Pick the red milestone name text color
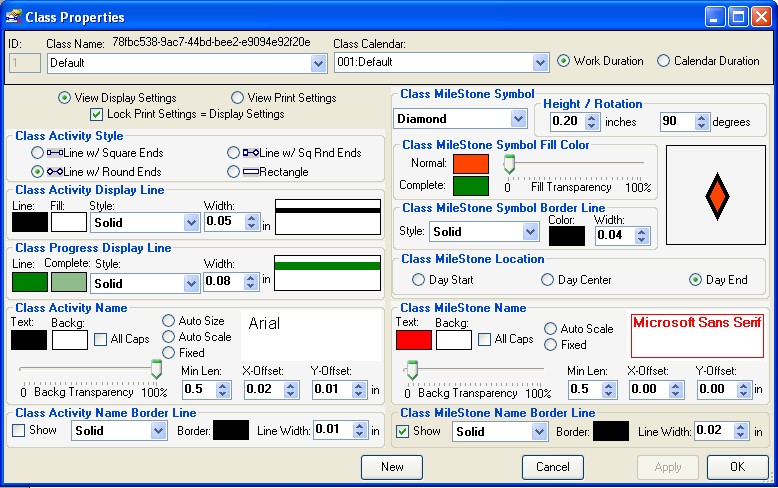 pyautogui.click(x=414, y=339)
